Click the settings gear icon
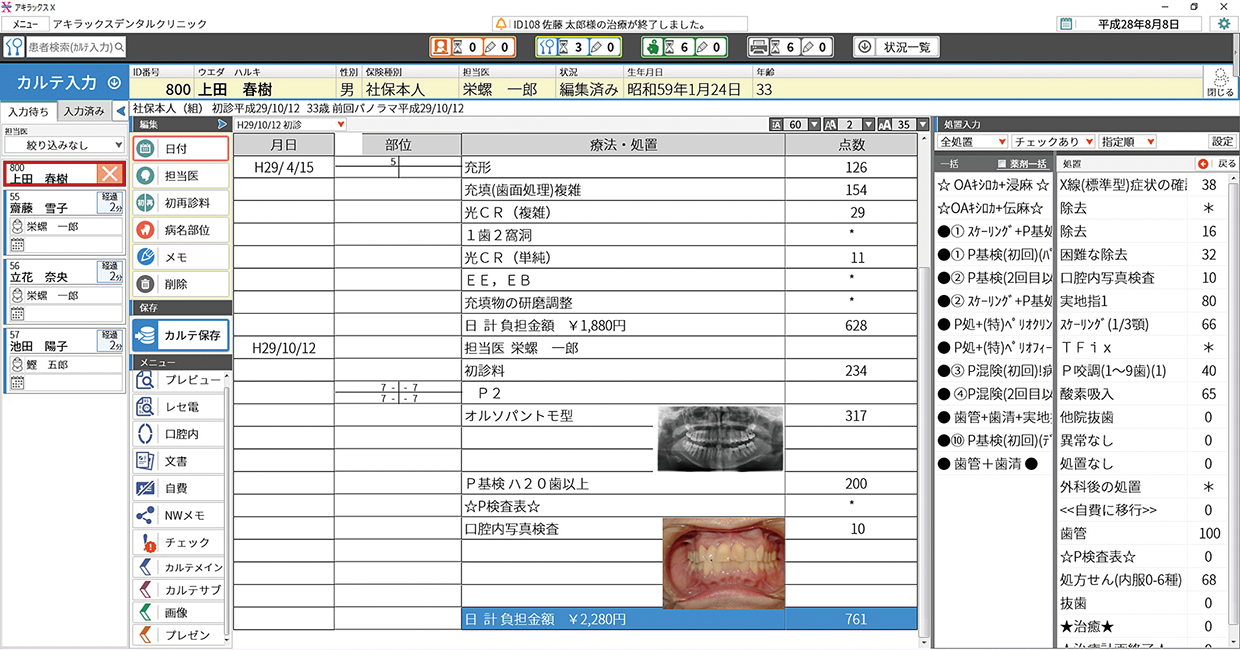Screen dimensions: 1240x650 point(1223,23)
